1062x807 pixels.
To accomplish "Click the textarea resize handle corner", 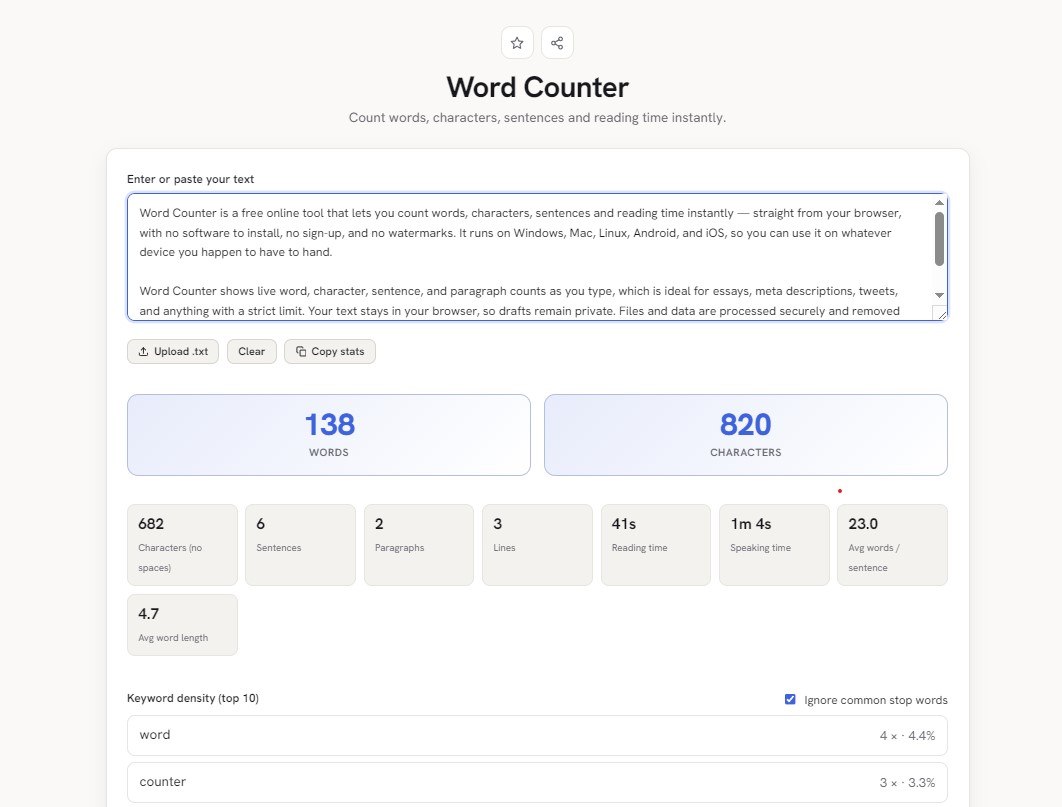I will pos(939,313).
